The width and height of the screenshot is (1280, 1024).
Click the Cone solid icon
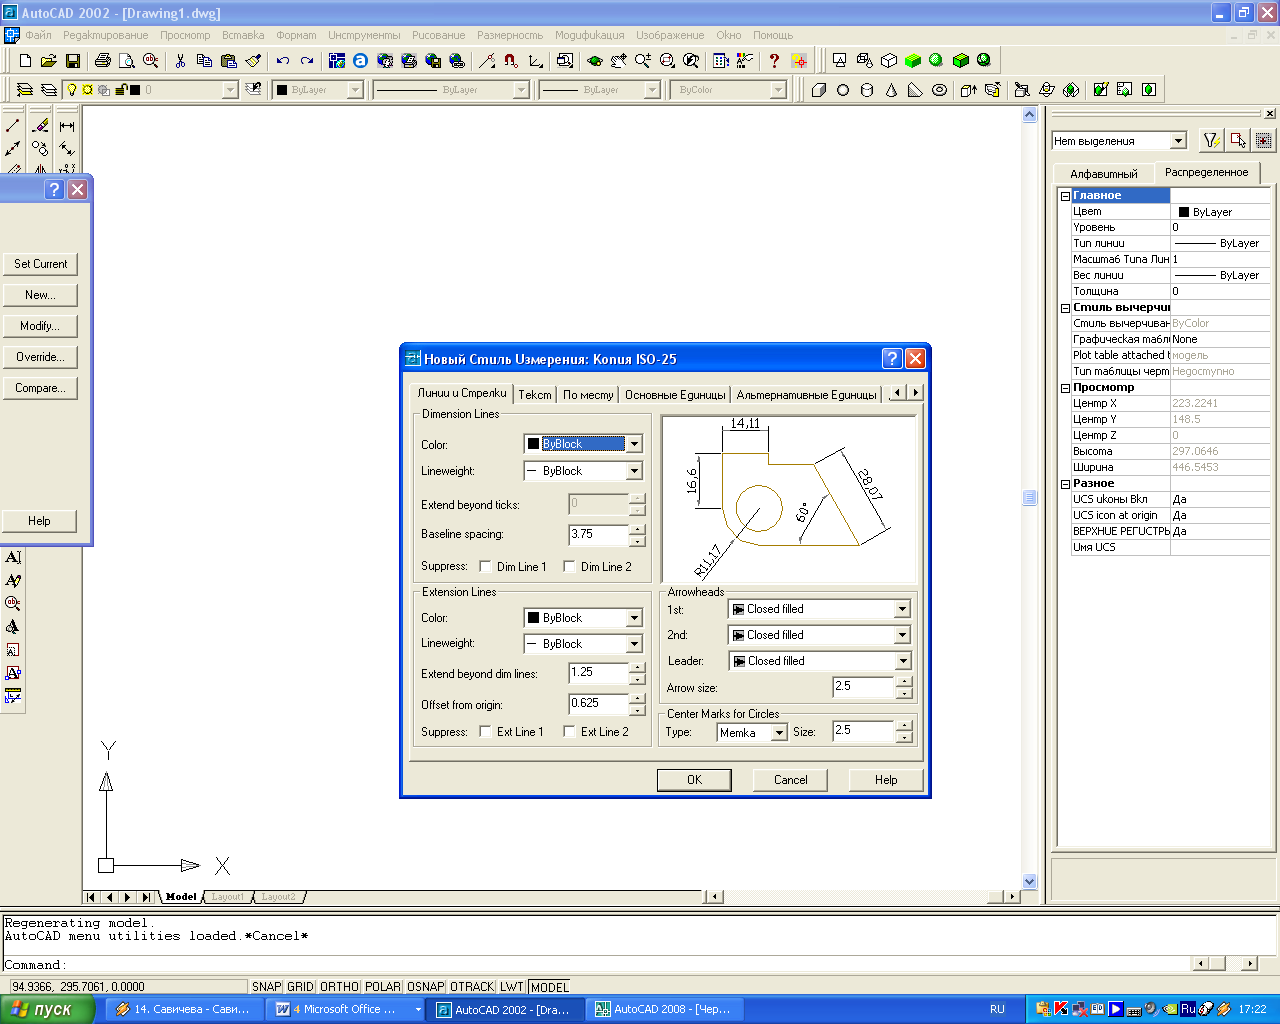pyautogui.click(x=891, y=90)
